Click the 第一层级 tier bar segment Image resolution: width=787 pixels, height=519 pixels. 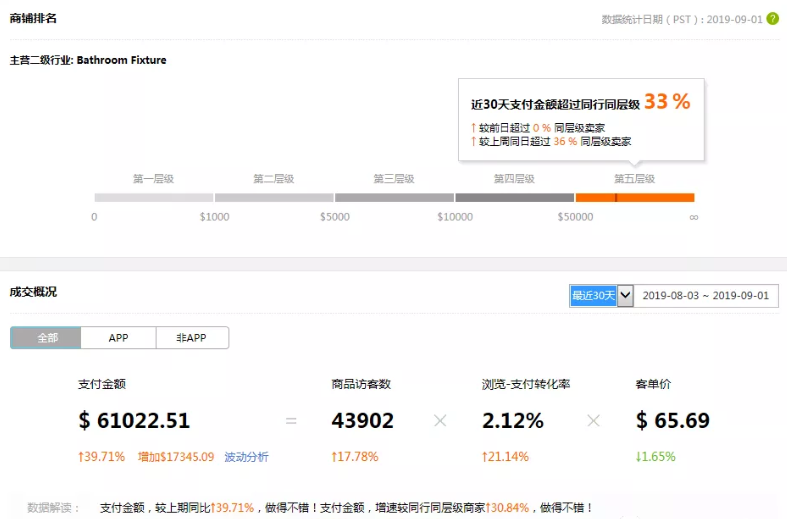pos(154,198)
